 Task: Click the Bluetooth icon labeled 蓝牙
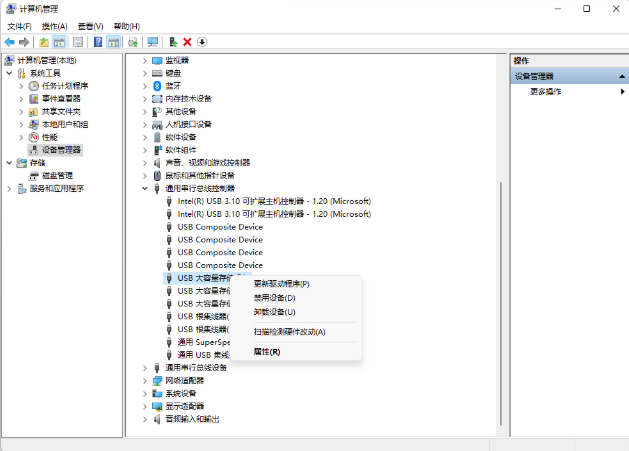tap(157, 86)
